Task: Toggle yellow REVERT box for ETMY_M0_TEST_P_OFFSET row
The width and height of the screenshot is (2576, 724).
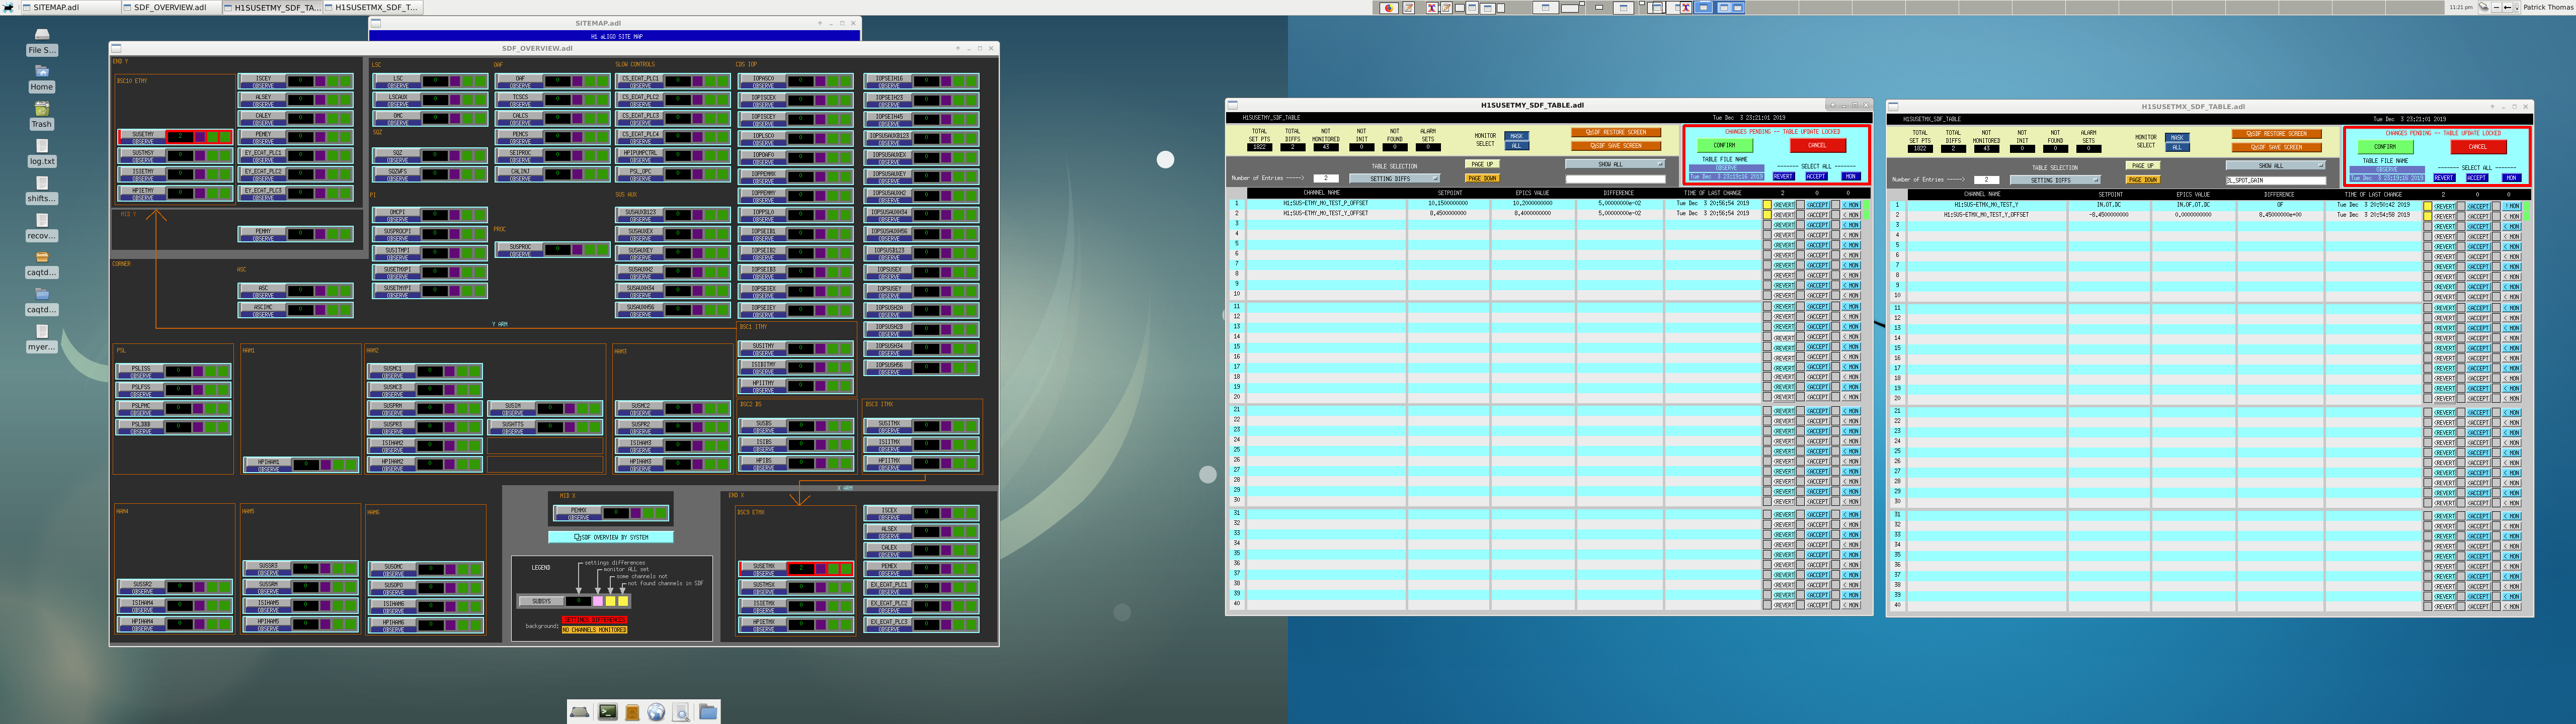Action: point(1767,205)
